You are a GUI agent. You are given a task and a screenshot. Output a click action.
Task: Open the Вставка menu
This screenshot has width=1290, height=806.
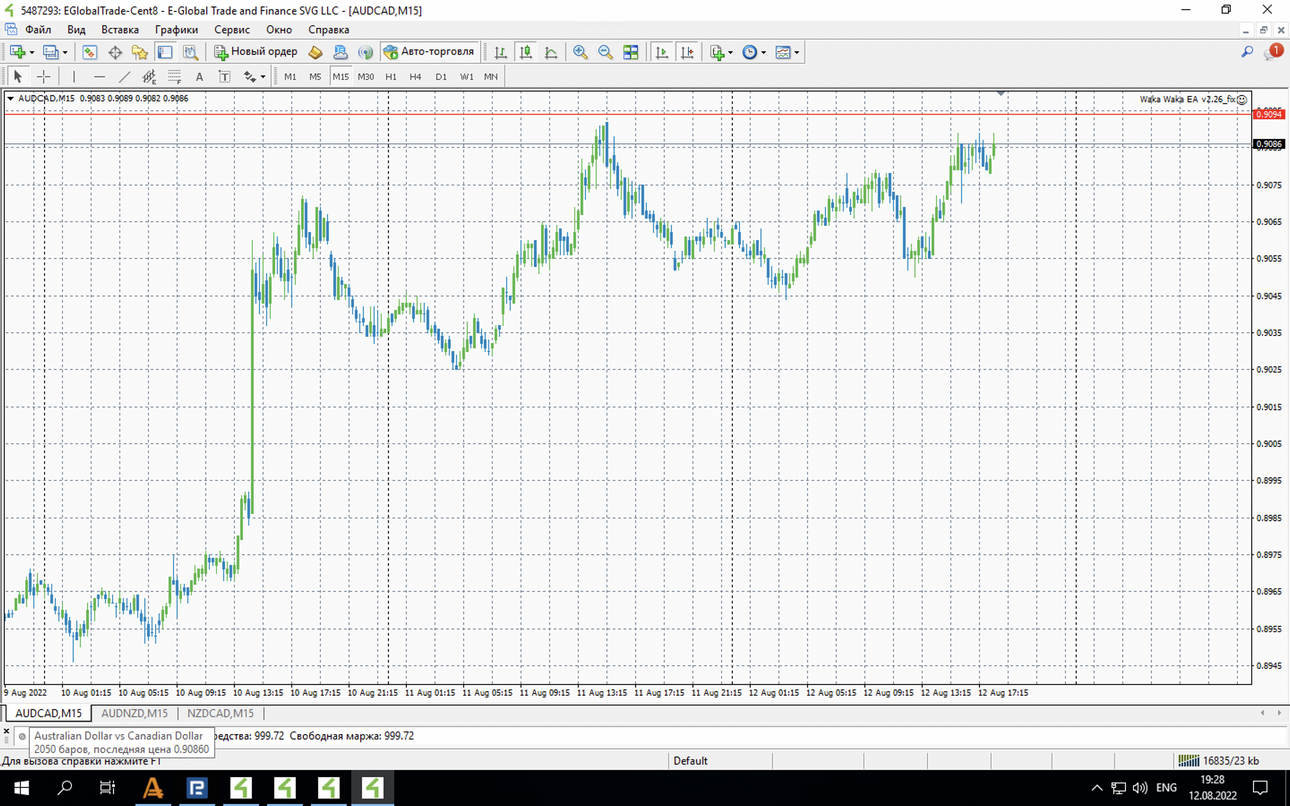point(120,30)
